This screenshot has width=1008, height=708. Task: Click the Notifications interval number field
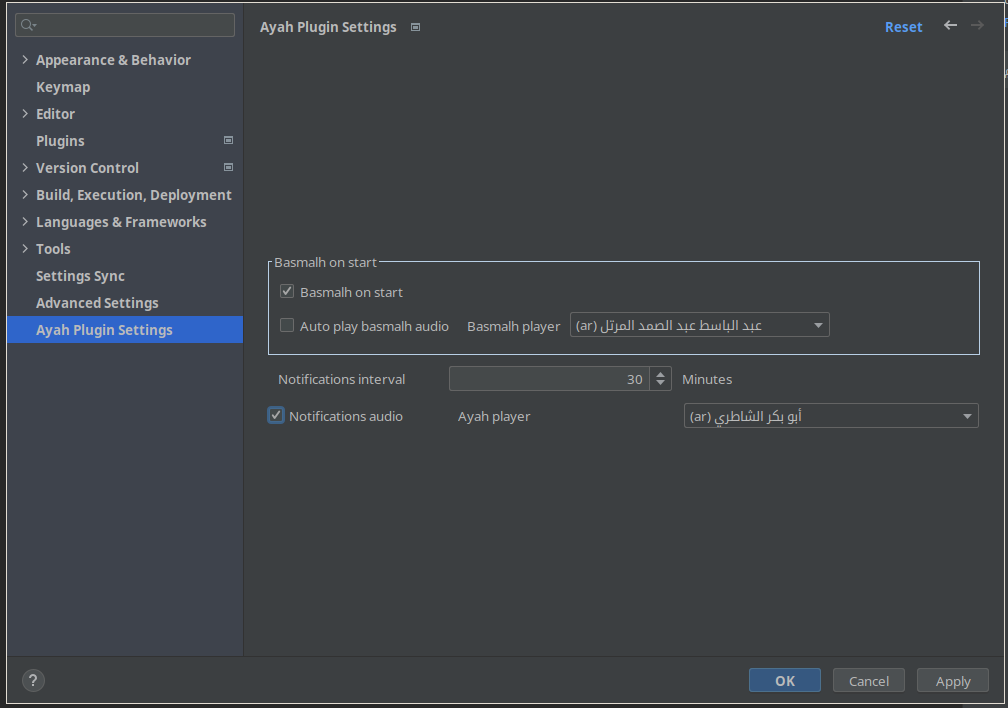click(x=549, y=379)
